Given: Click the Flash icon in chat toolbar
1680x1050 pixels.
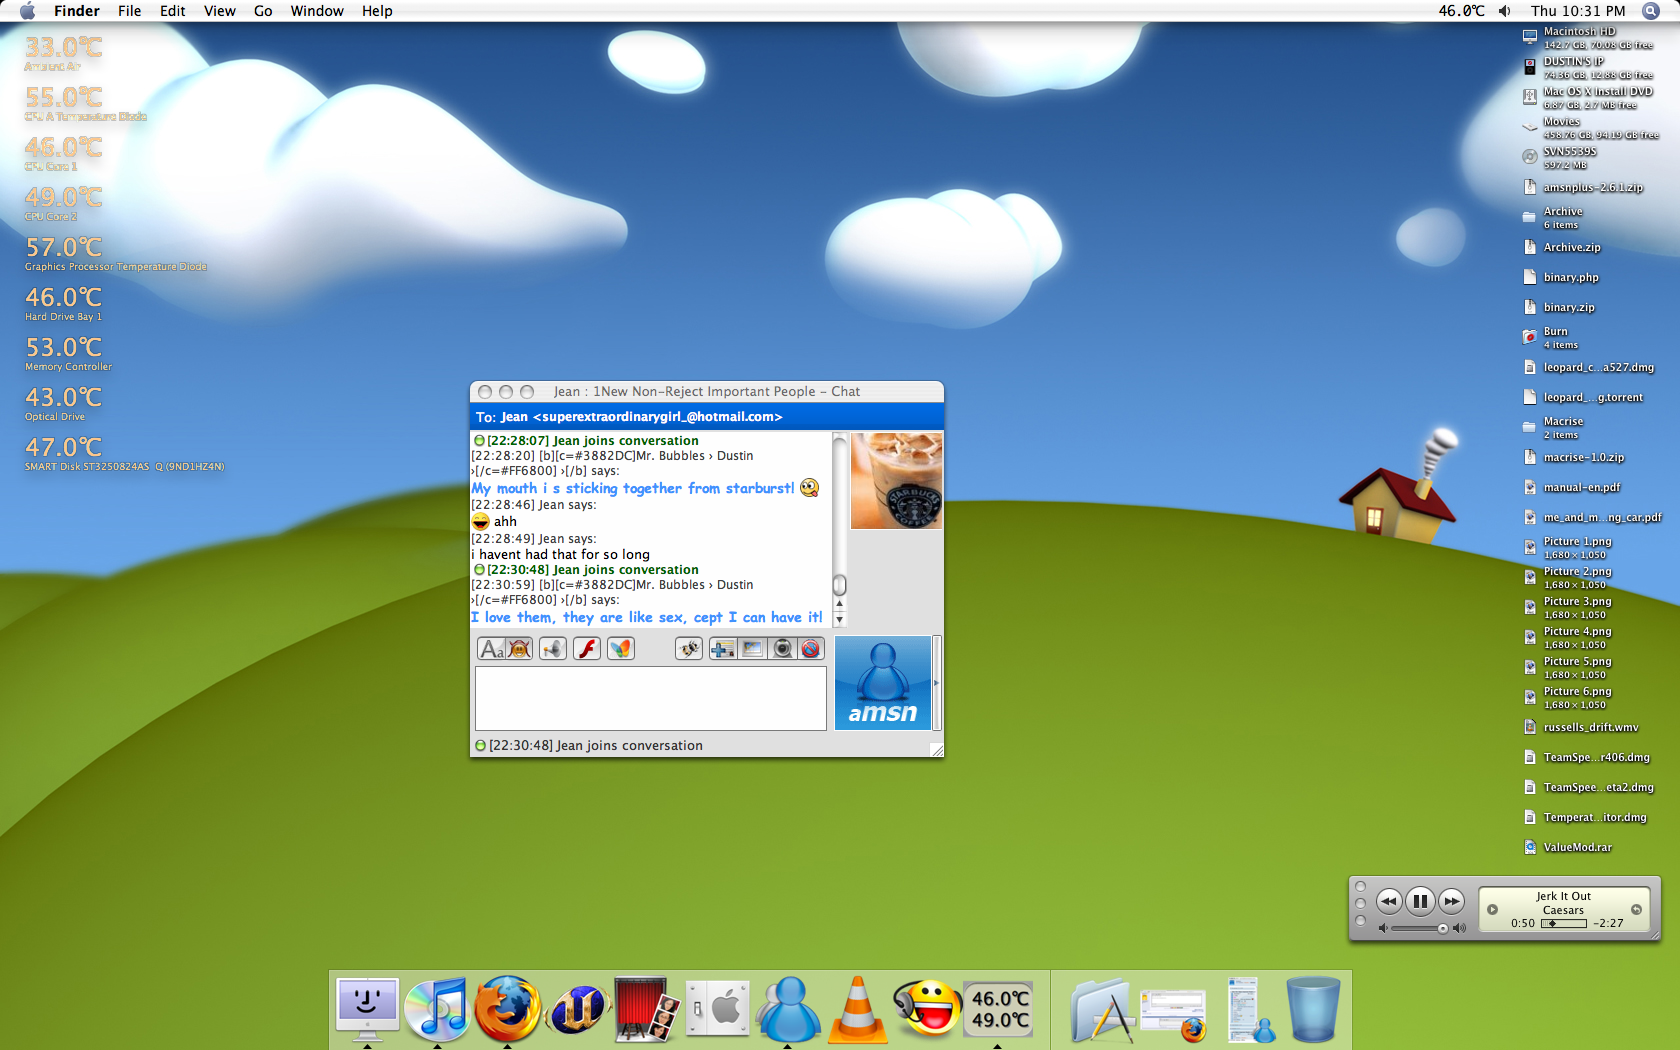Looking at the screenshot, I should pyautogui.click(x=587, y=649).
